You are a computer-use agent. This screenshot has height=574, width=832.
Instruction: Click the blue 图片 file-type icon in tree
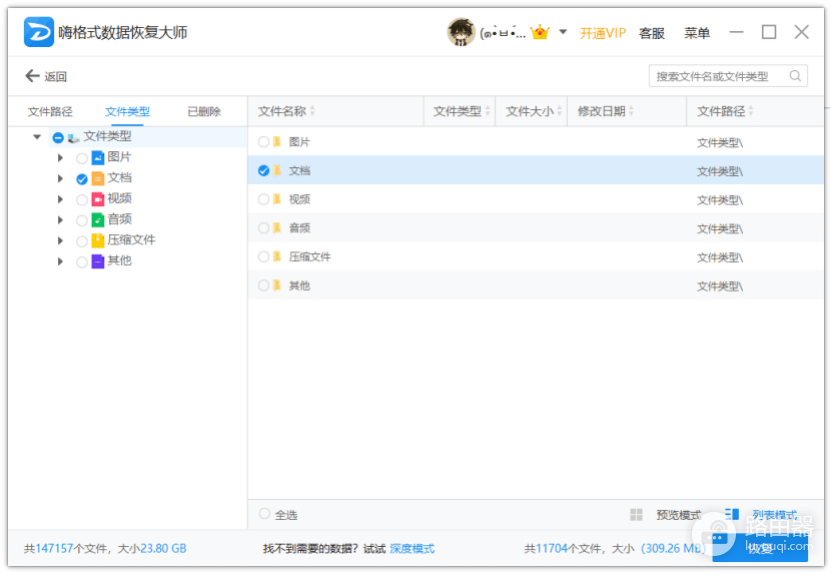(98, 158)
